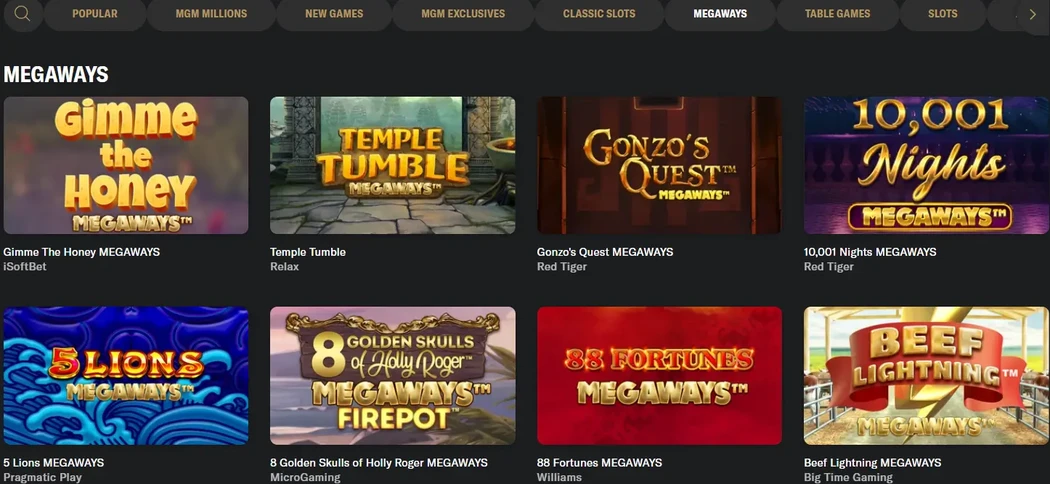1050x484 pixels.
Task: Open the Slots tab
Action: pyautogui.click(x=942, y=13)
